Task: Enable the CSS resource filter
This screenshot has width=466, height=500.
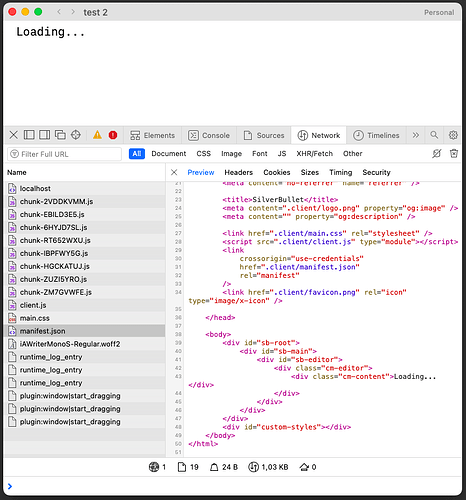Action: tap(204, 154)
